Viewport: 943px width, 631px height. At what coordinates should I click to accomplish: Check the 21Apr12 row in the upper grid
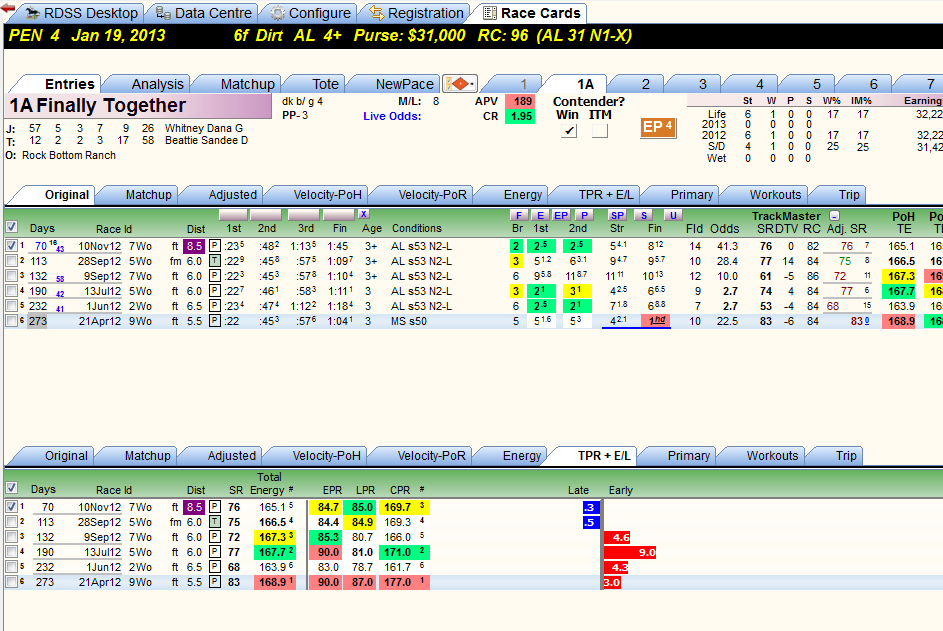[x=11, y=321]
